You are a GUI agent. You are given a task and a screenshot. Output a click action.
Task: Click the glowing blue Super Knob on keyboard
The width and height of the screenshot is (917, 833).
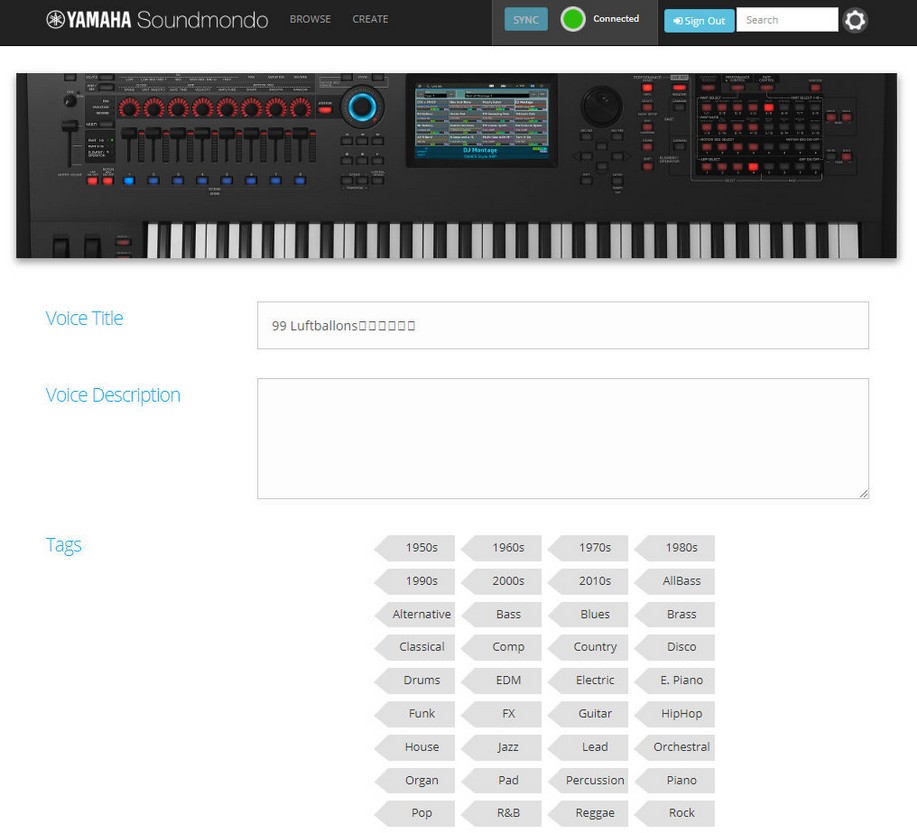click(361, 107)
